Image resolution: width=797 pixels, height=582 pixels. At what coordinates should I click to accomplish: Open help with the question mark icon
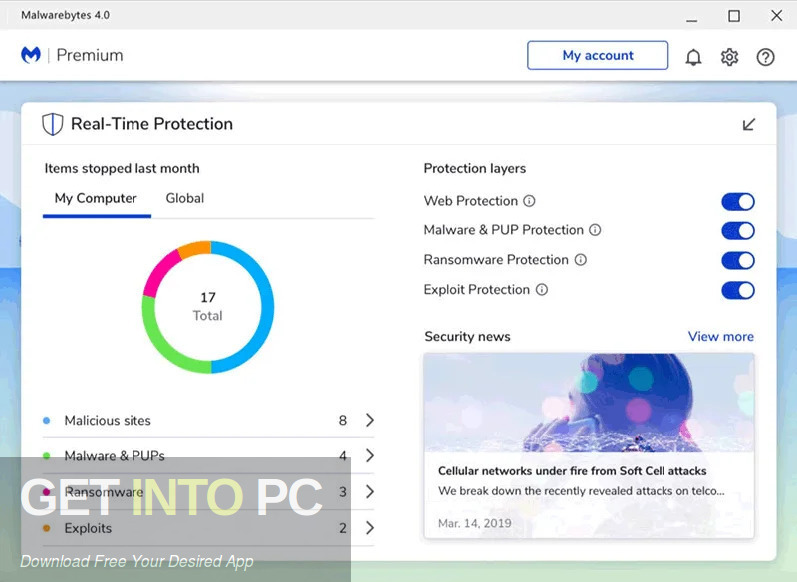click(x=765, y=57)
